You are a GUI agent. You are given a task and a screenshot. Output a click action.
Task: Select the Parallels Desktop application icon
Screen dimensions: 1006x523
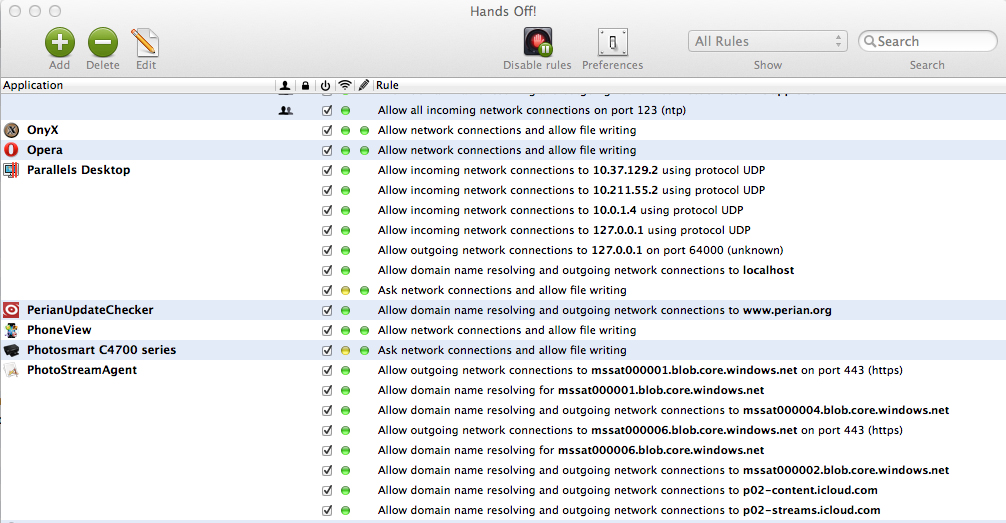coord(12,170)
